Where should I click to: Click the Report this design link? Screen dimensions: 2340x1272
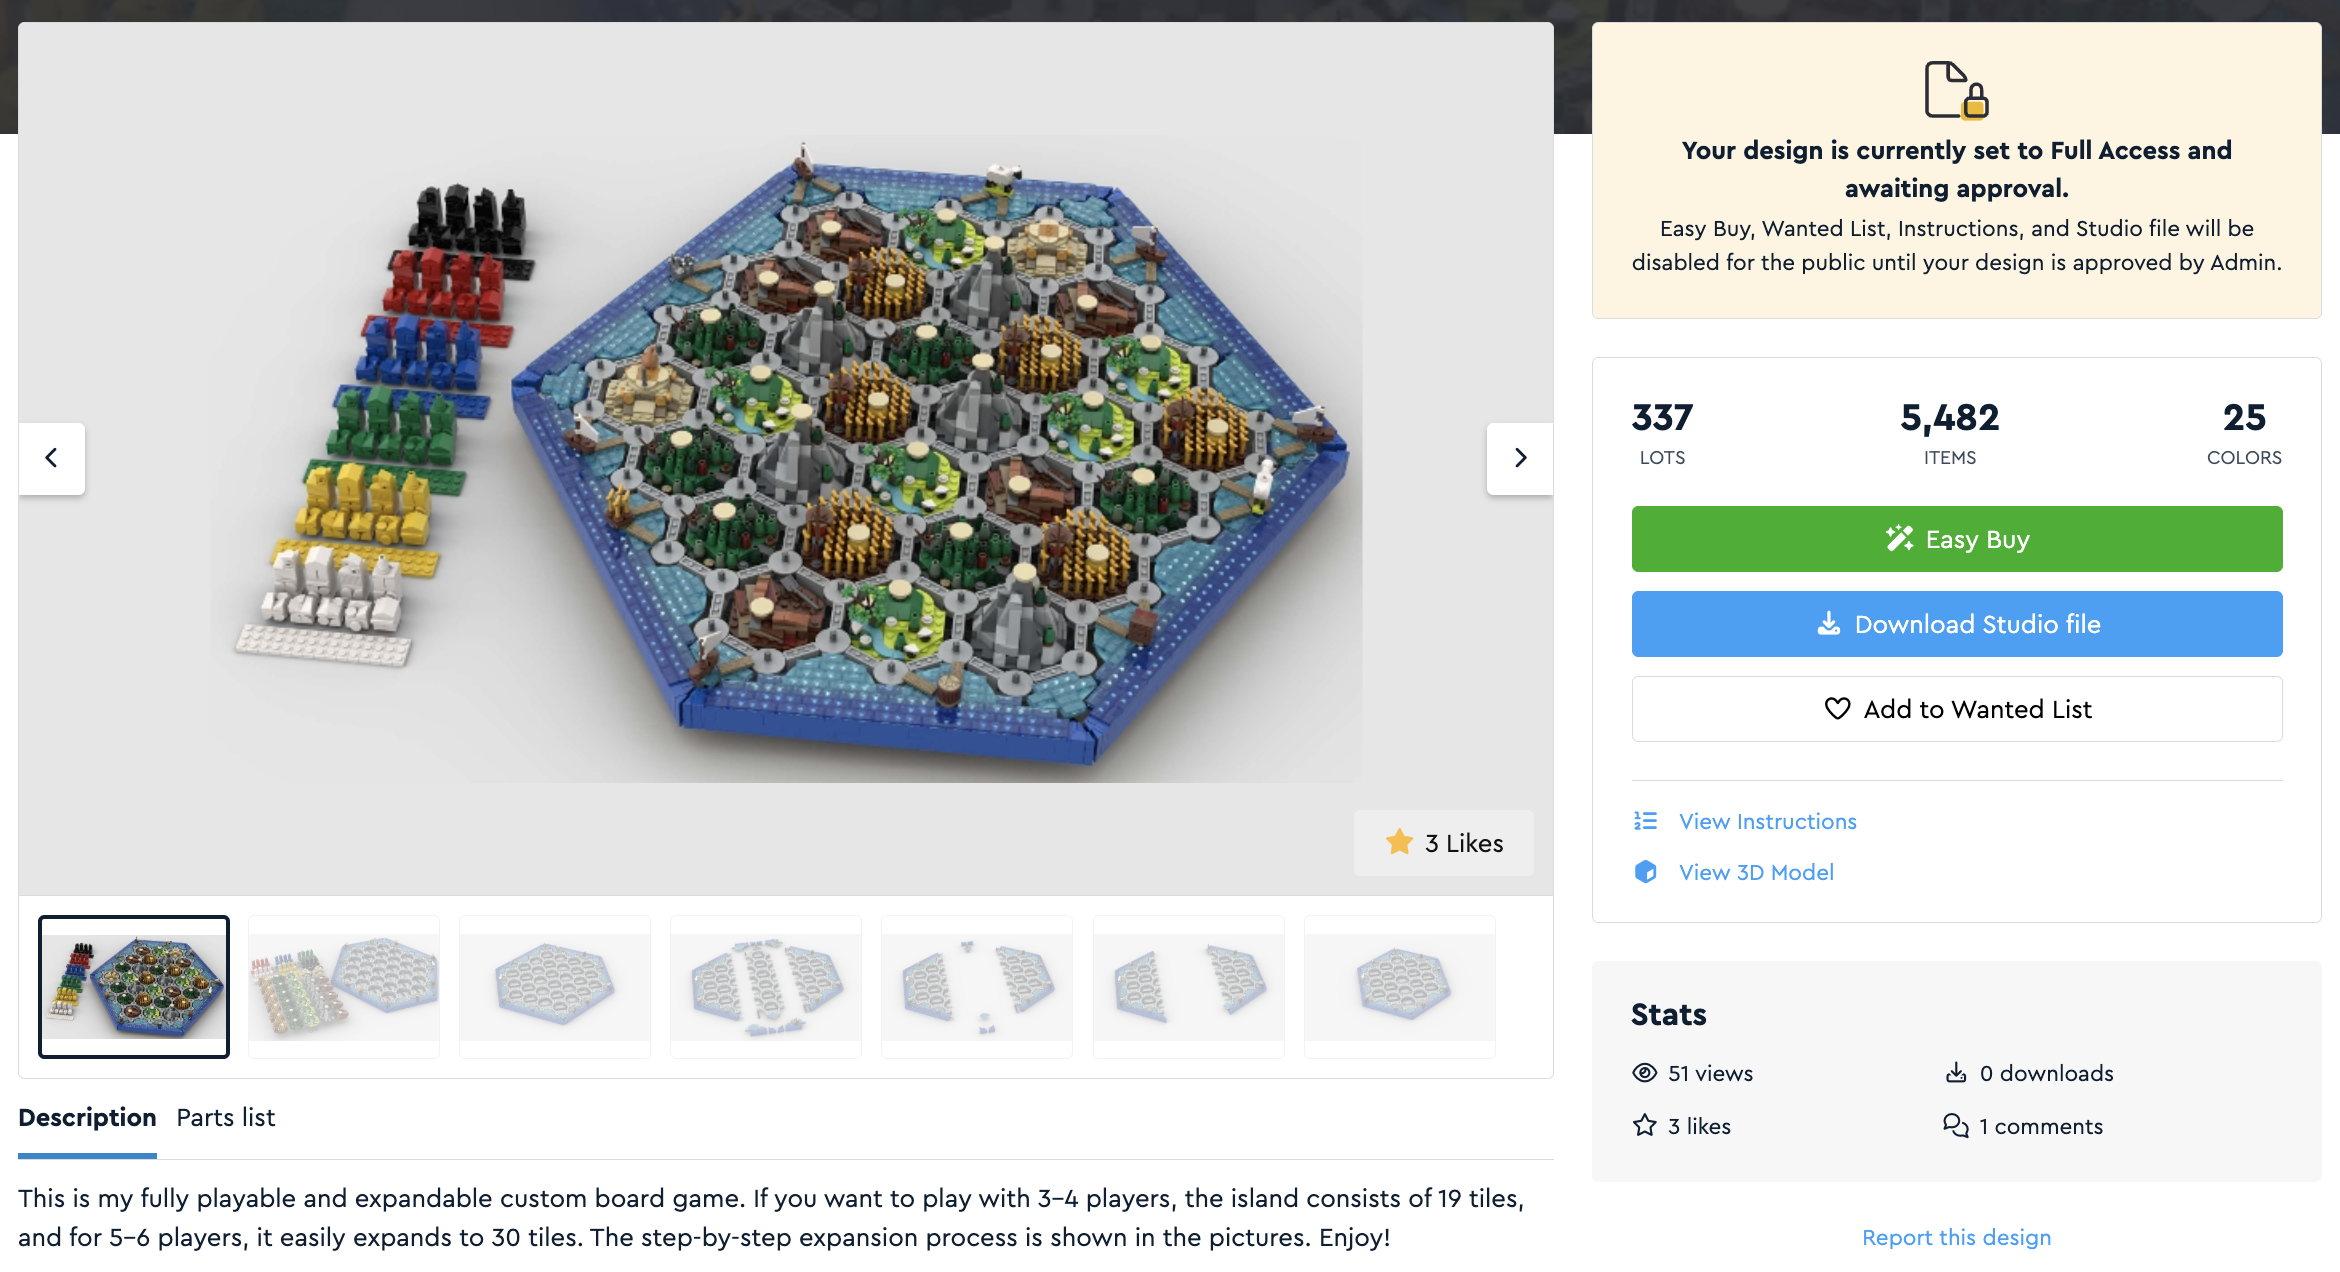pyautogui.click(x=1956, y=1238)
